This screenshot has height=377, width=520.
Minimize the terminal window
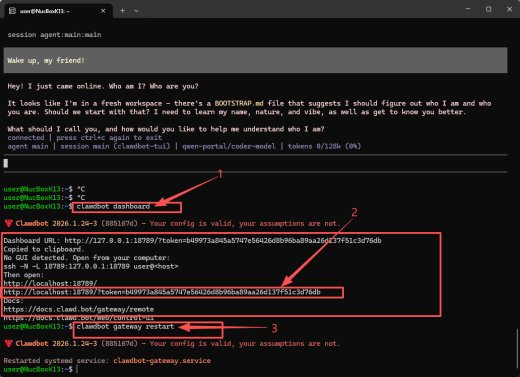(x=468, y=9)
